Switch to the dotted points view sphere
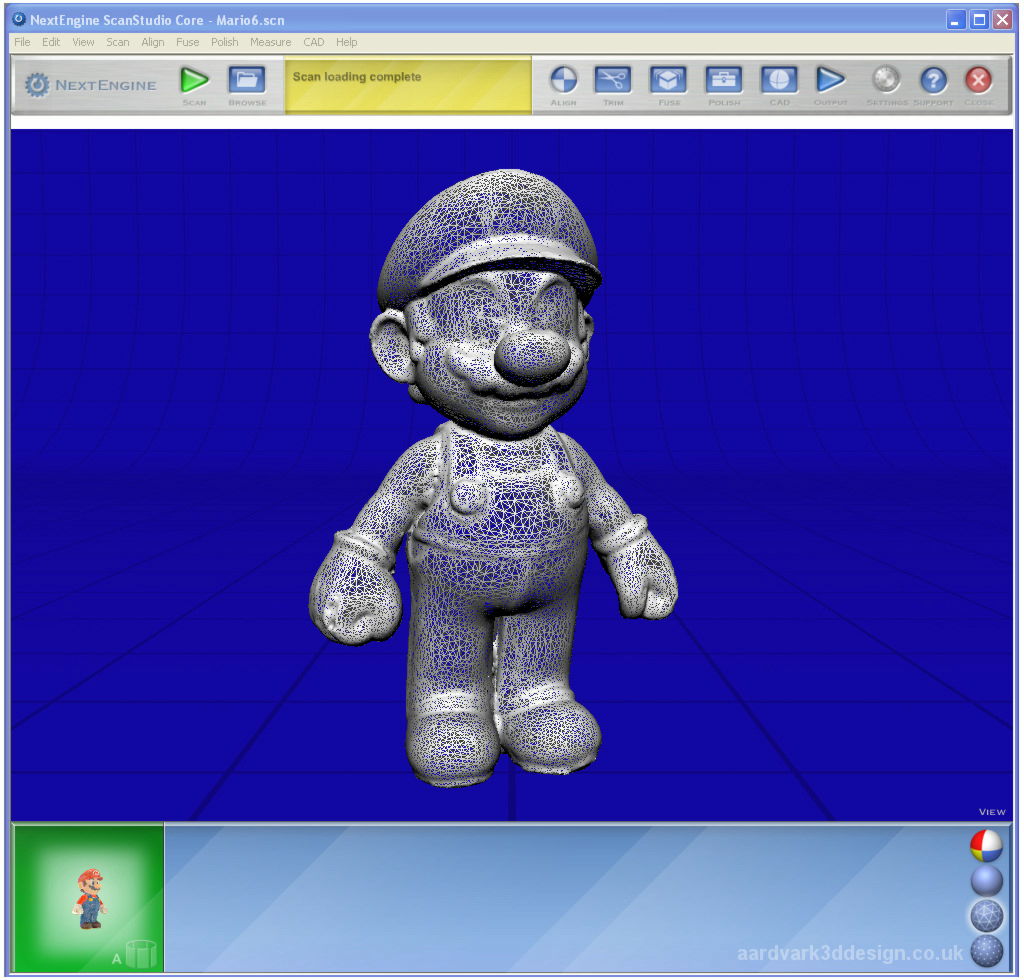Image resolution: width=1024 pixels, height=980 pixels. point(986,951)
